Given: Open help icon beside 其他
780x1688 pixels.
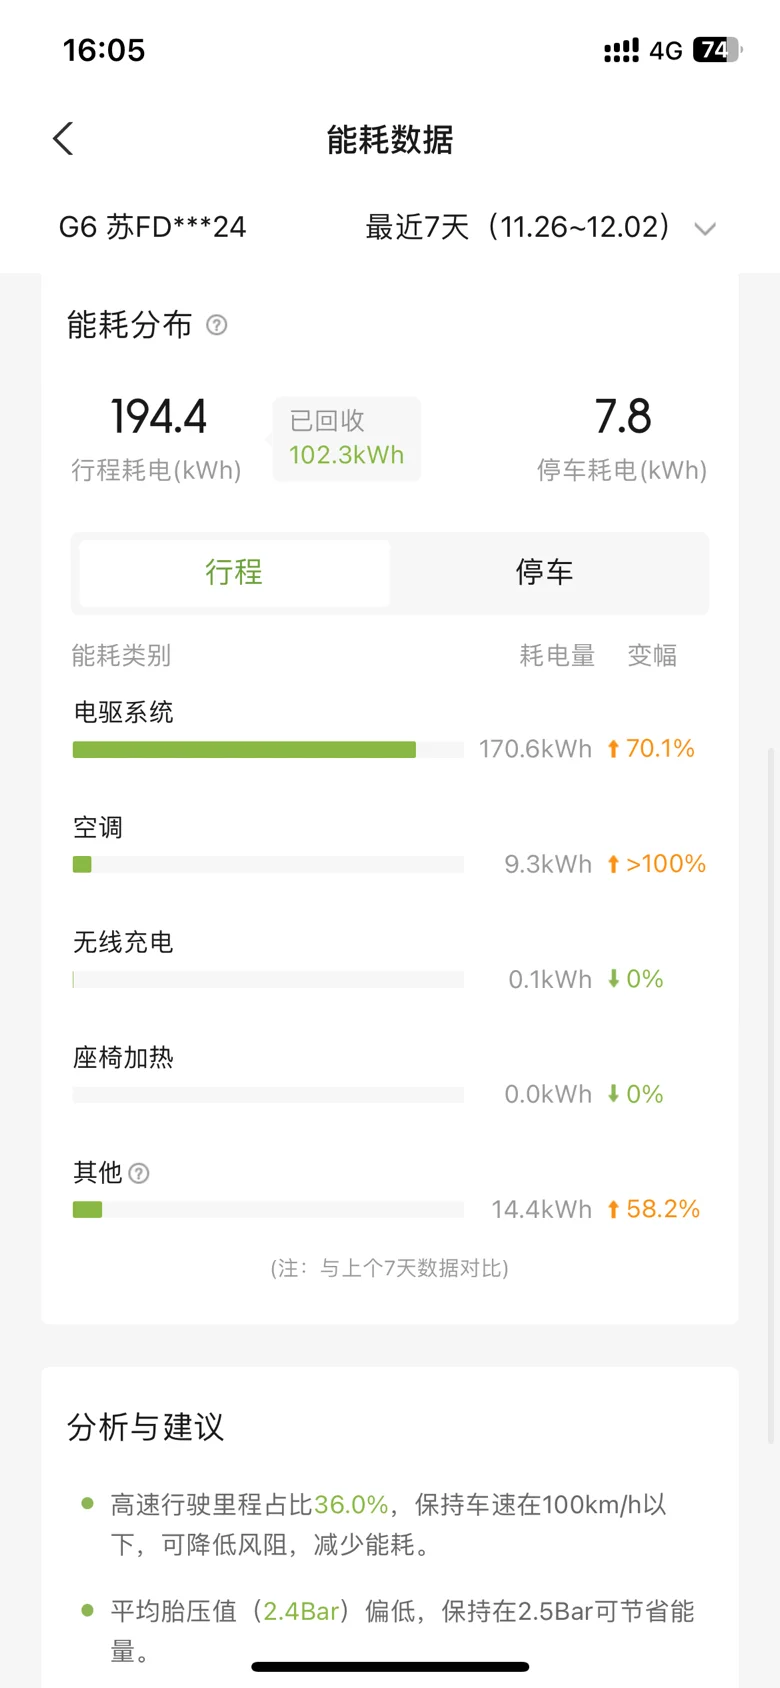Looking at the screenshot, I should tap(139, 1173).
